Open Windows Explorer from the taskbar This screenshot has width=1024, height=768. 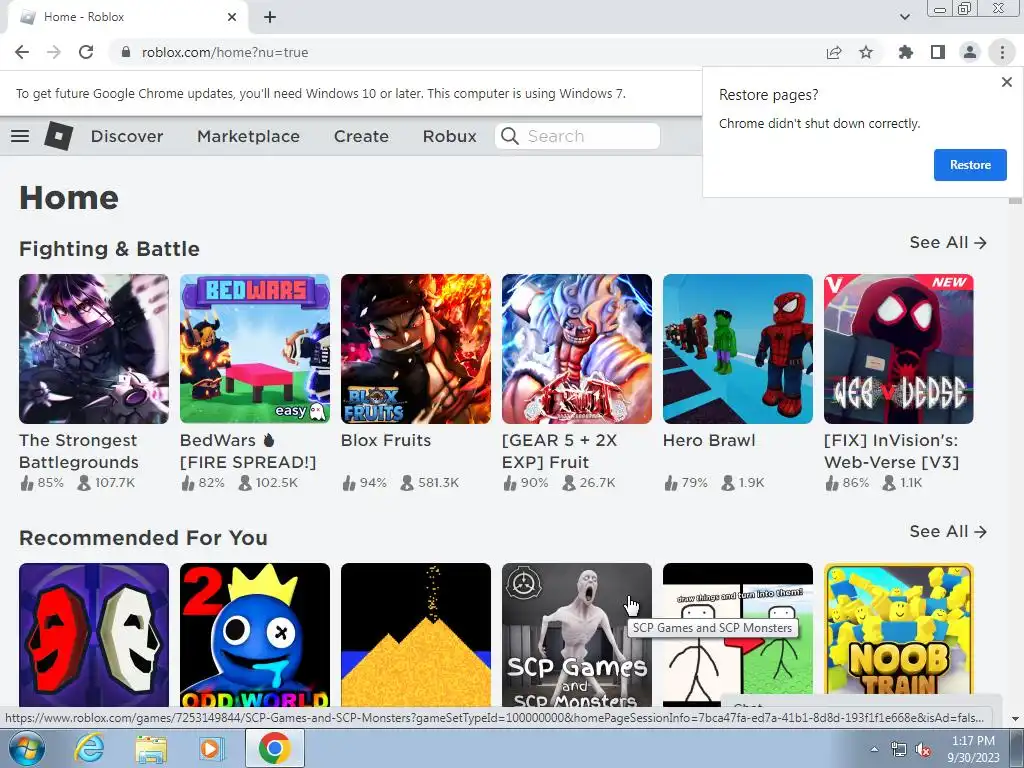tap(150, 749)
